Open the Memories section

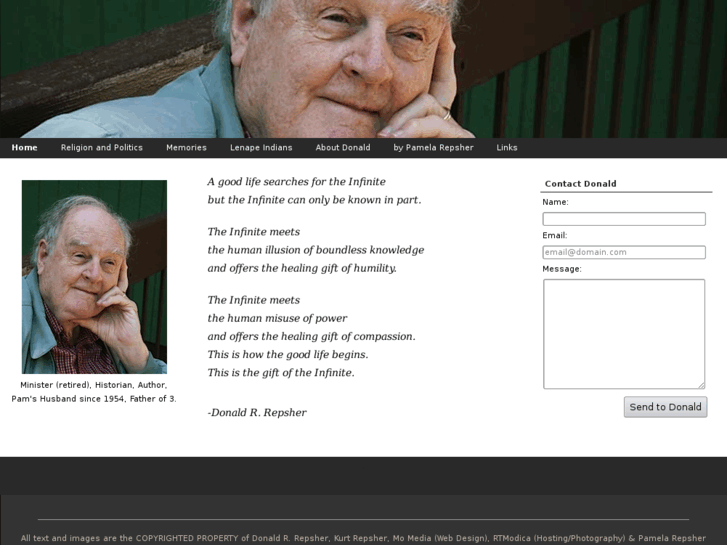186,148
